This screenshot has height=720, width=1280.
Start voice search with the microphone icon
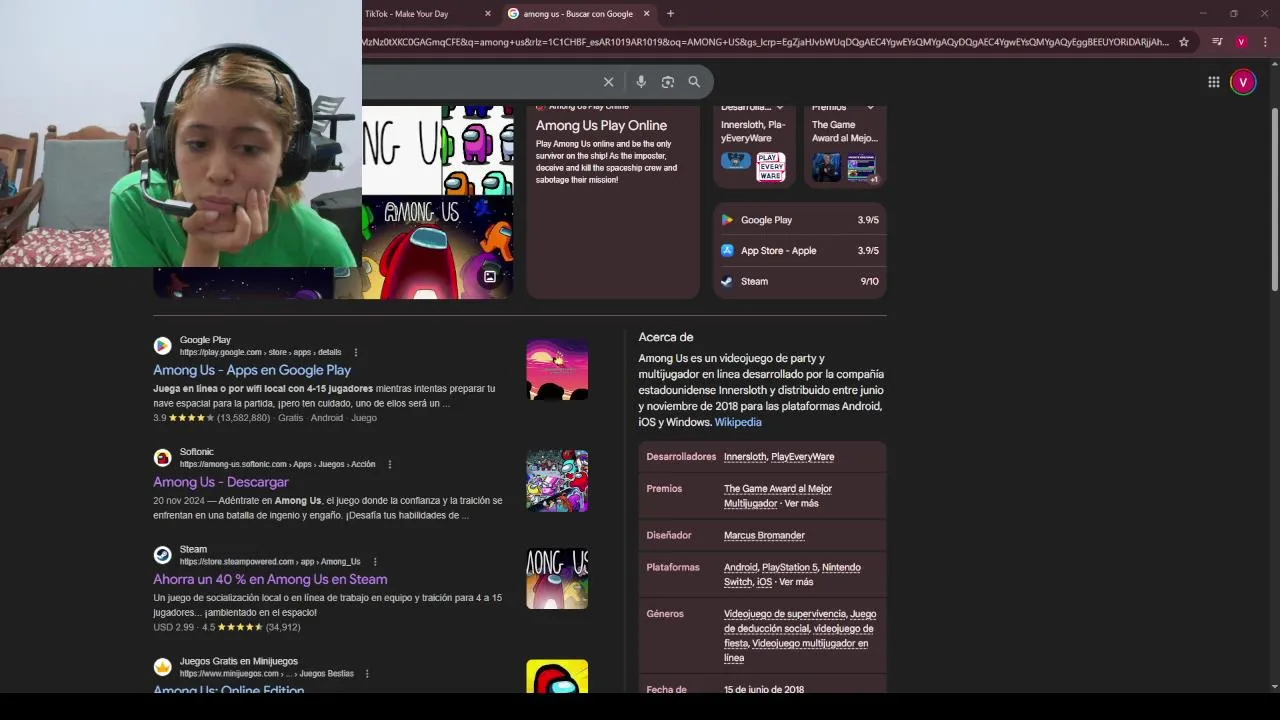[641, 82]
